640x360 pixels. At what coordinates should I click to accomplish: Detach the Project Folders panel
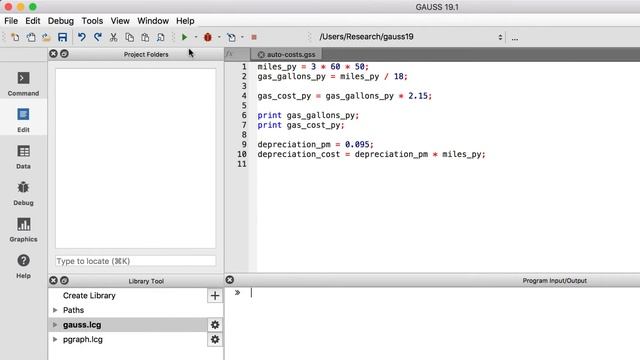pos(64,53)
